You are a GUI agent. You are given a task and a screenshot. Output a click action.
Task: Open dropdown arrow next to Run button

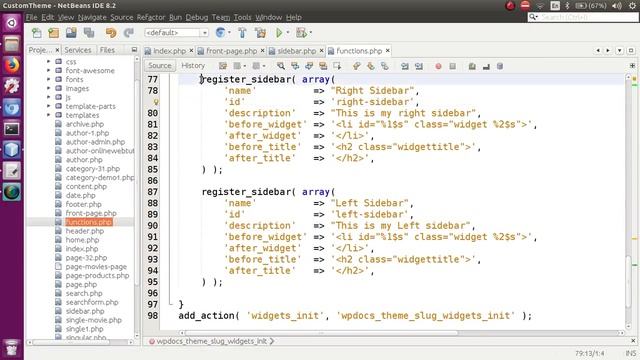288,33
